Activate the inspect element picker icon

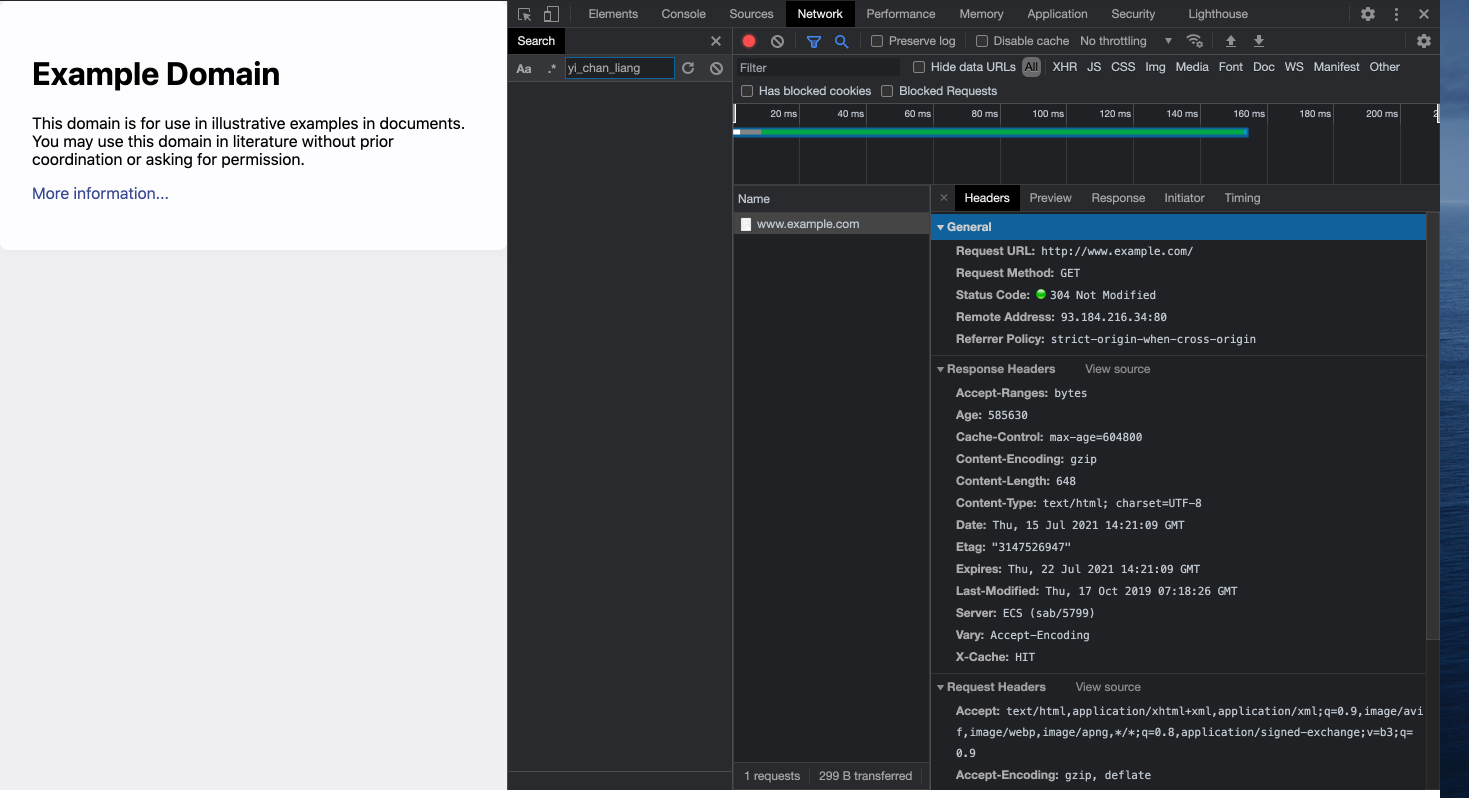[524, 14]
